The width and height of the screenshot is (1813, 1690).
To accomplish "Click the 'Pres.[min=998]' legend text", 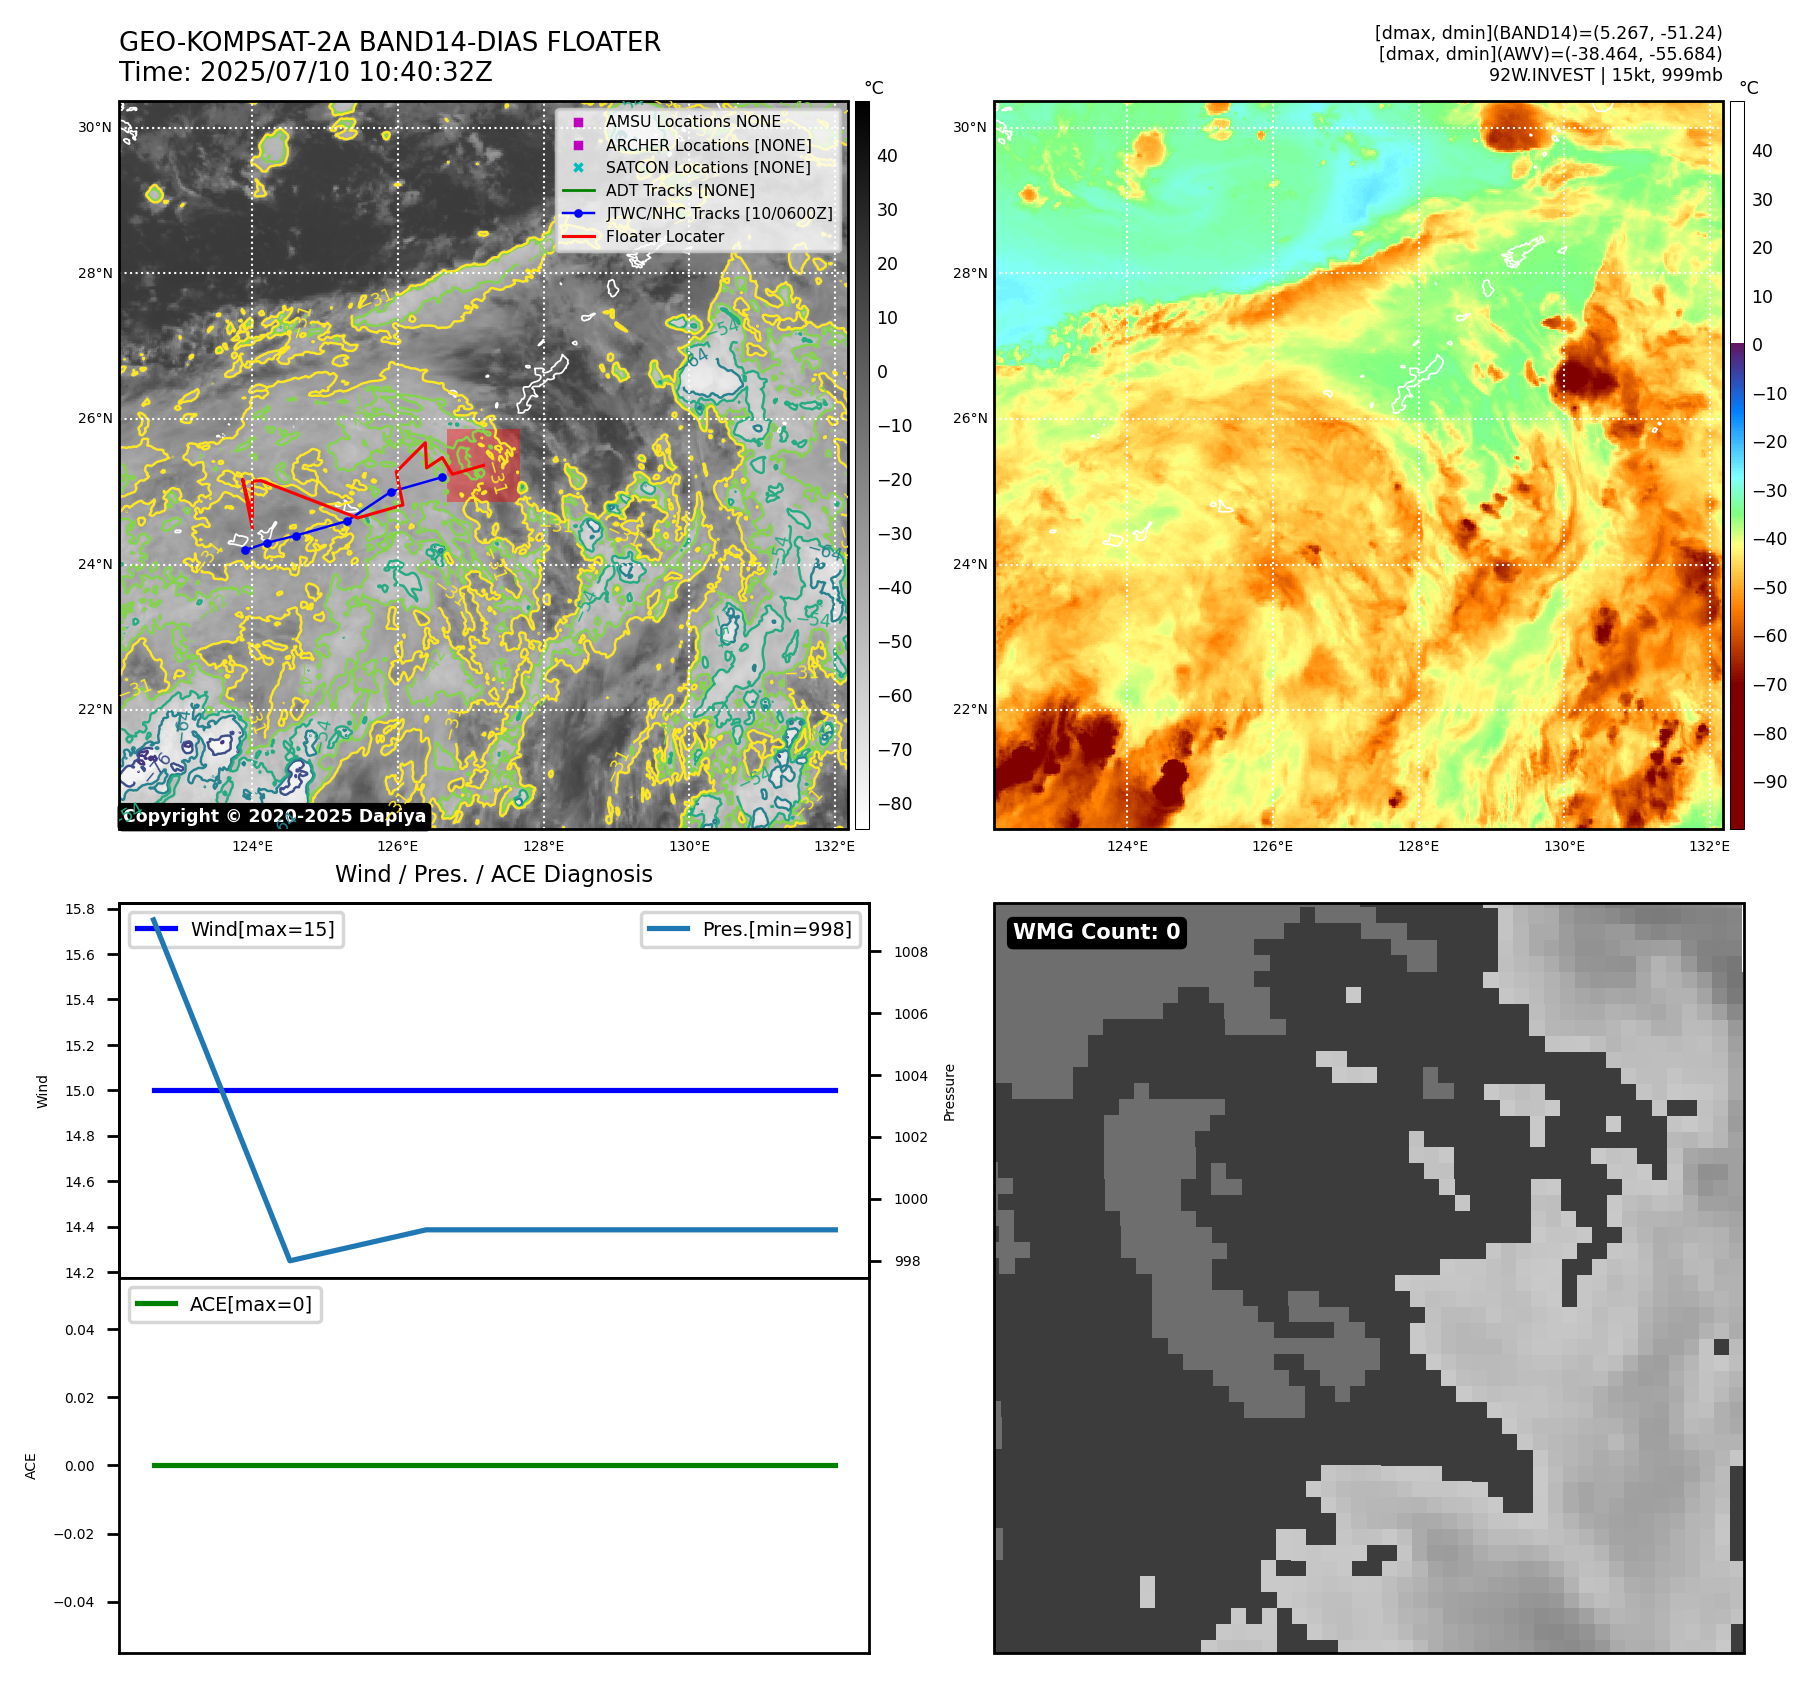I will [777, 929].
